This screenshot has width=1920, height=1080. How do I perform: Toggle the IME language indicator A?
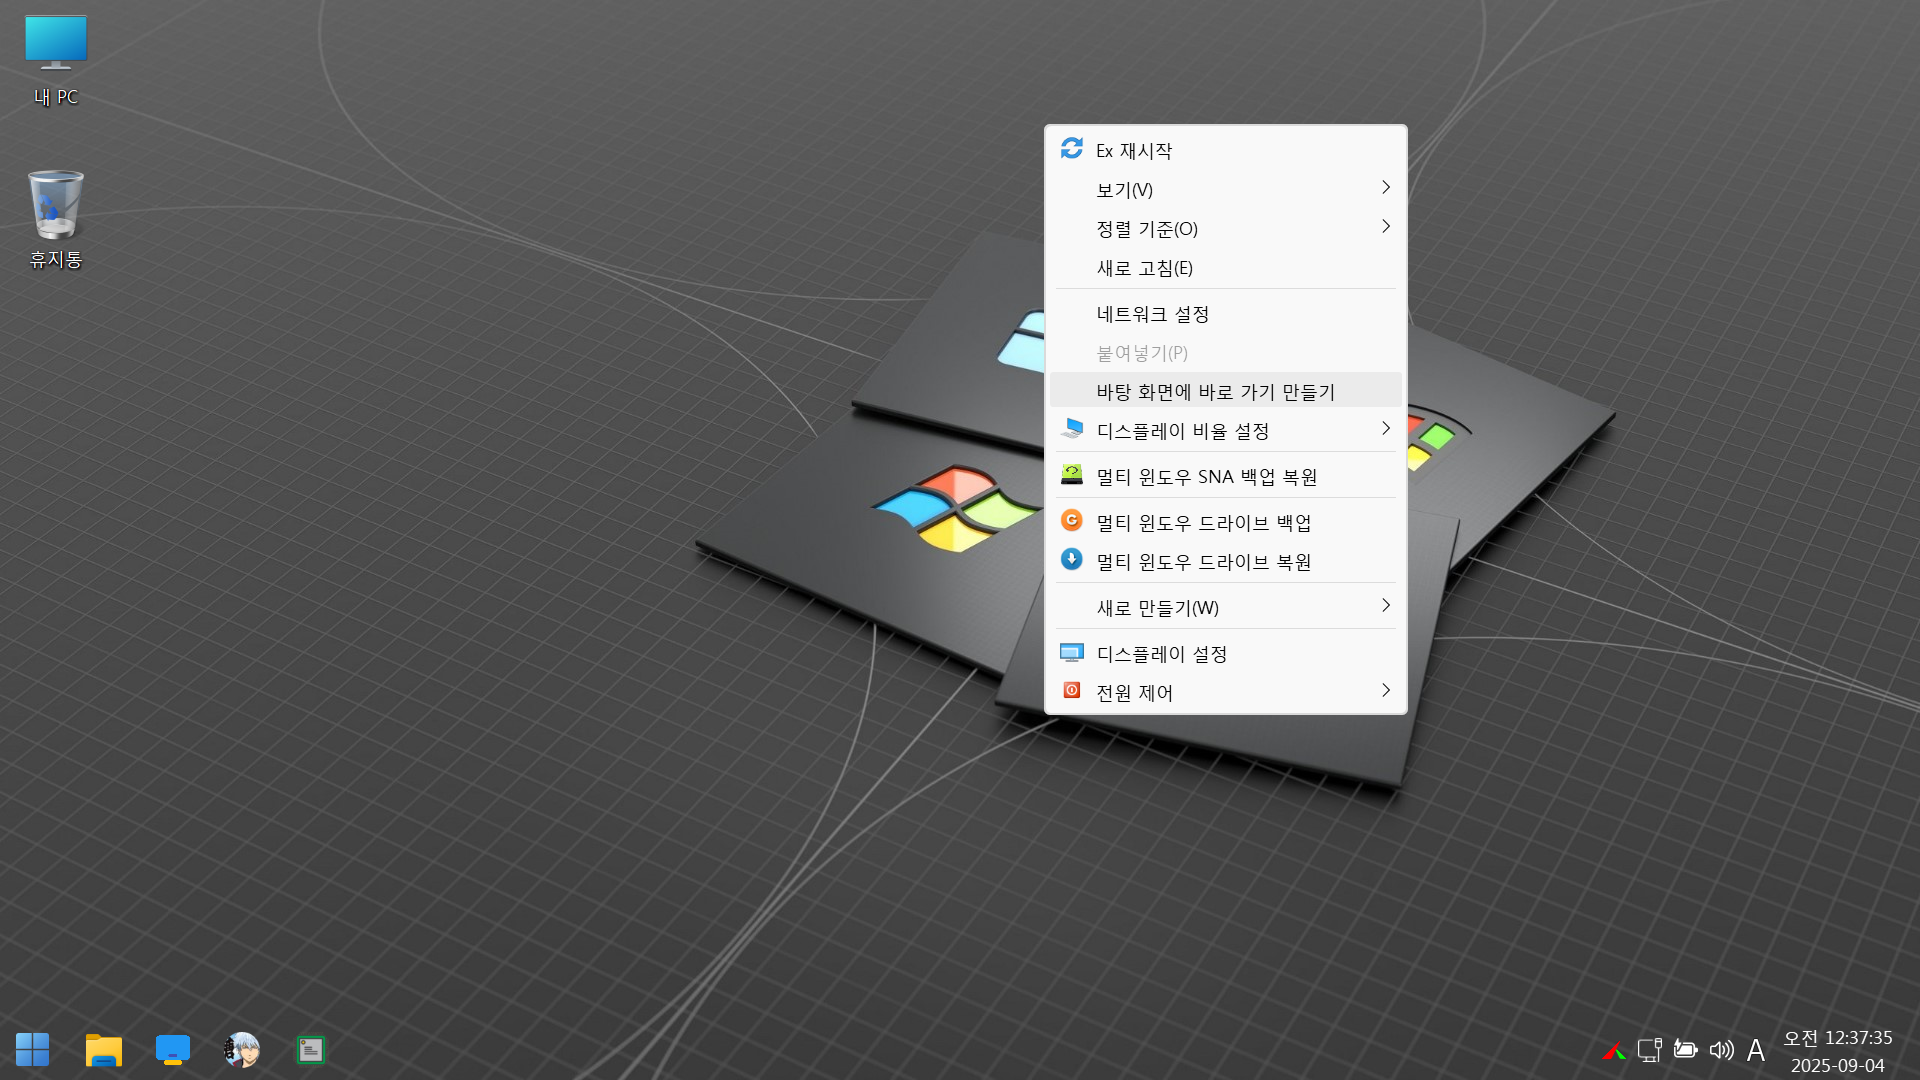[1755, 1050]
